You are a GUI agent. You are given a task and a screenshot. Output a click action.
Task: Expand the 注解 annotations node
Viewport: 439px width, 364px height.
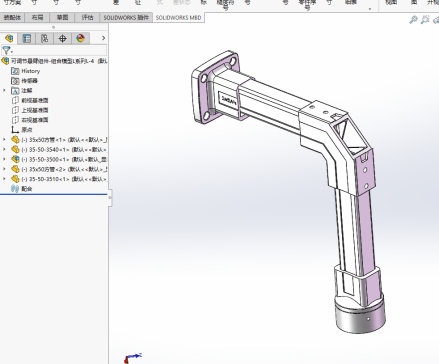point(4,90)
